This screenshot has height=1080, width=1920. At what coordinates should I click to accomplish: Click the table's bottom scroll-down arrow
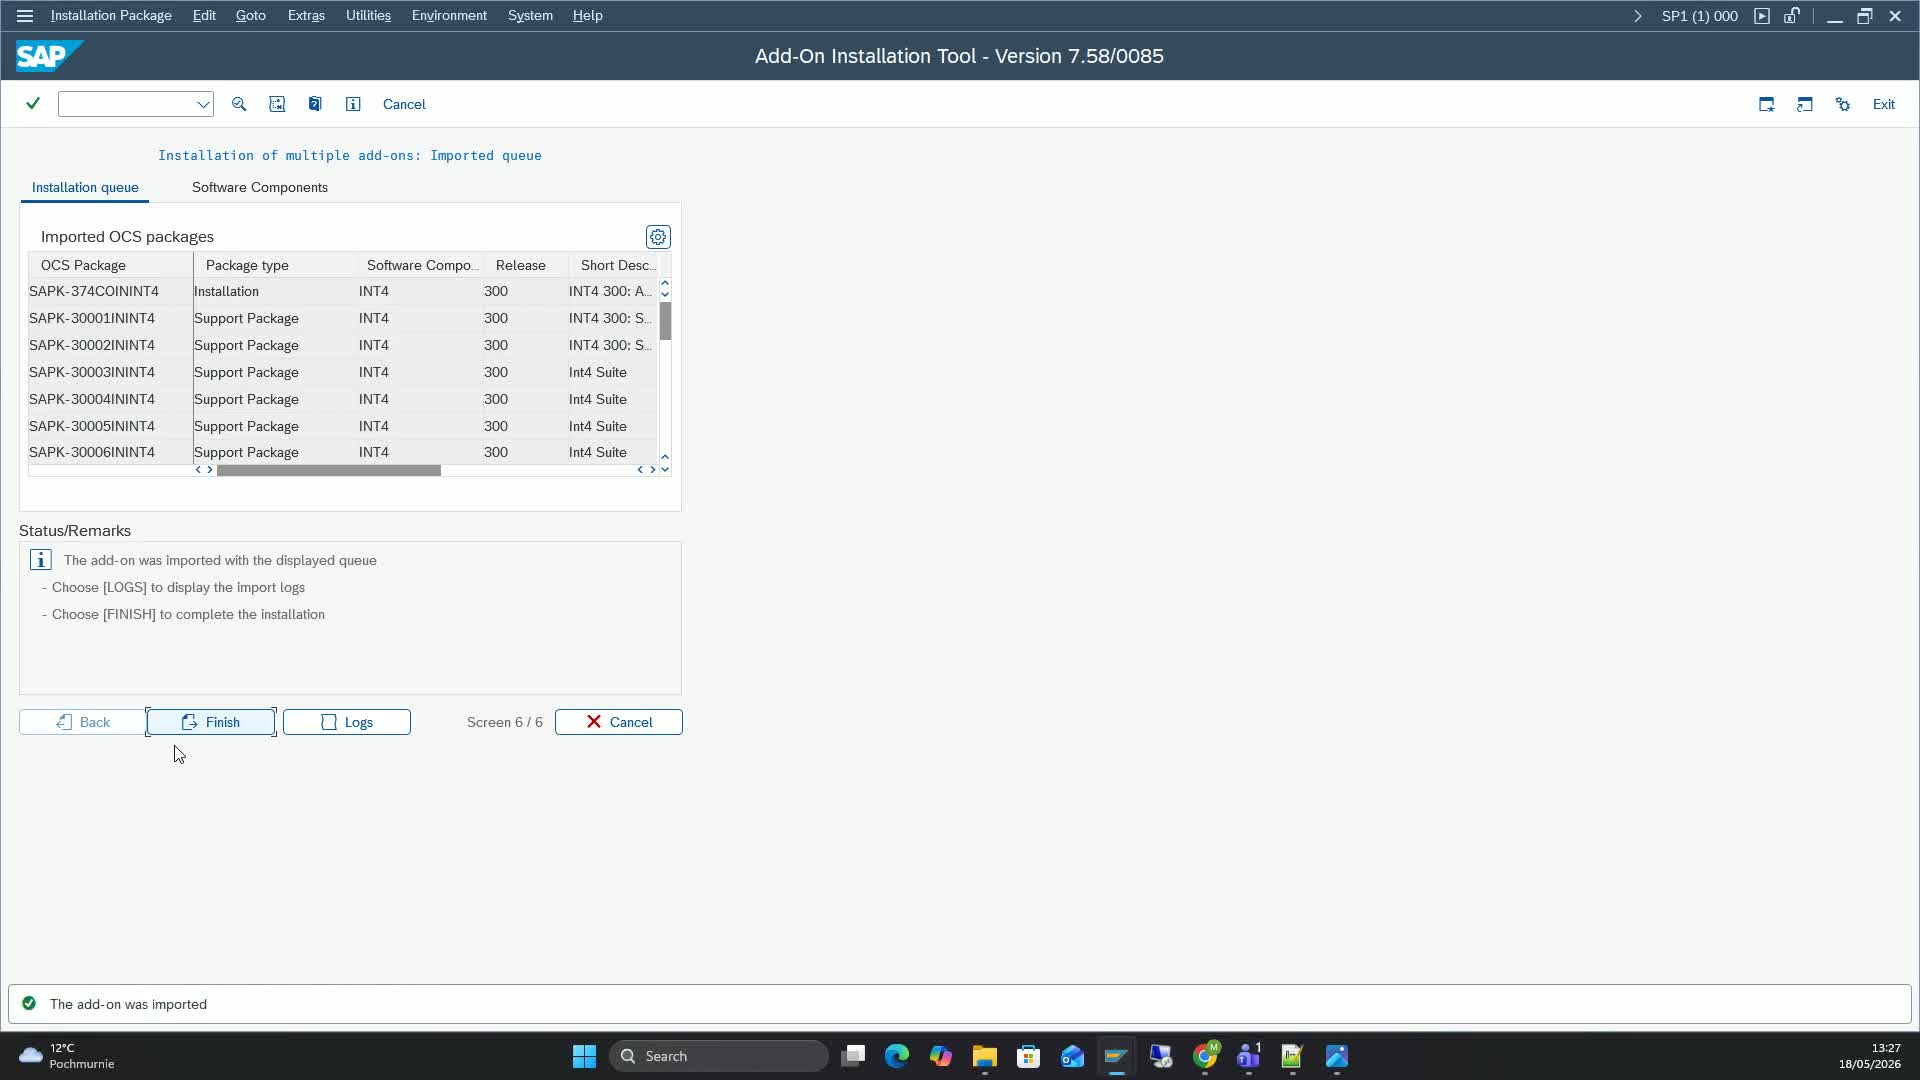pos(665,469)
